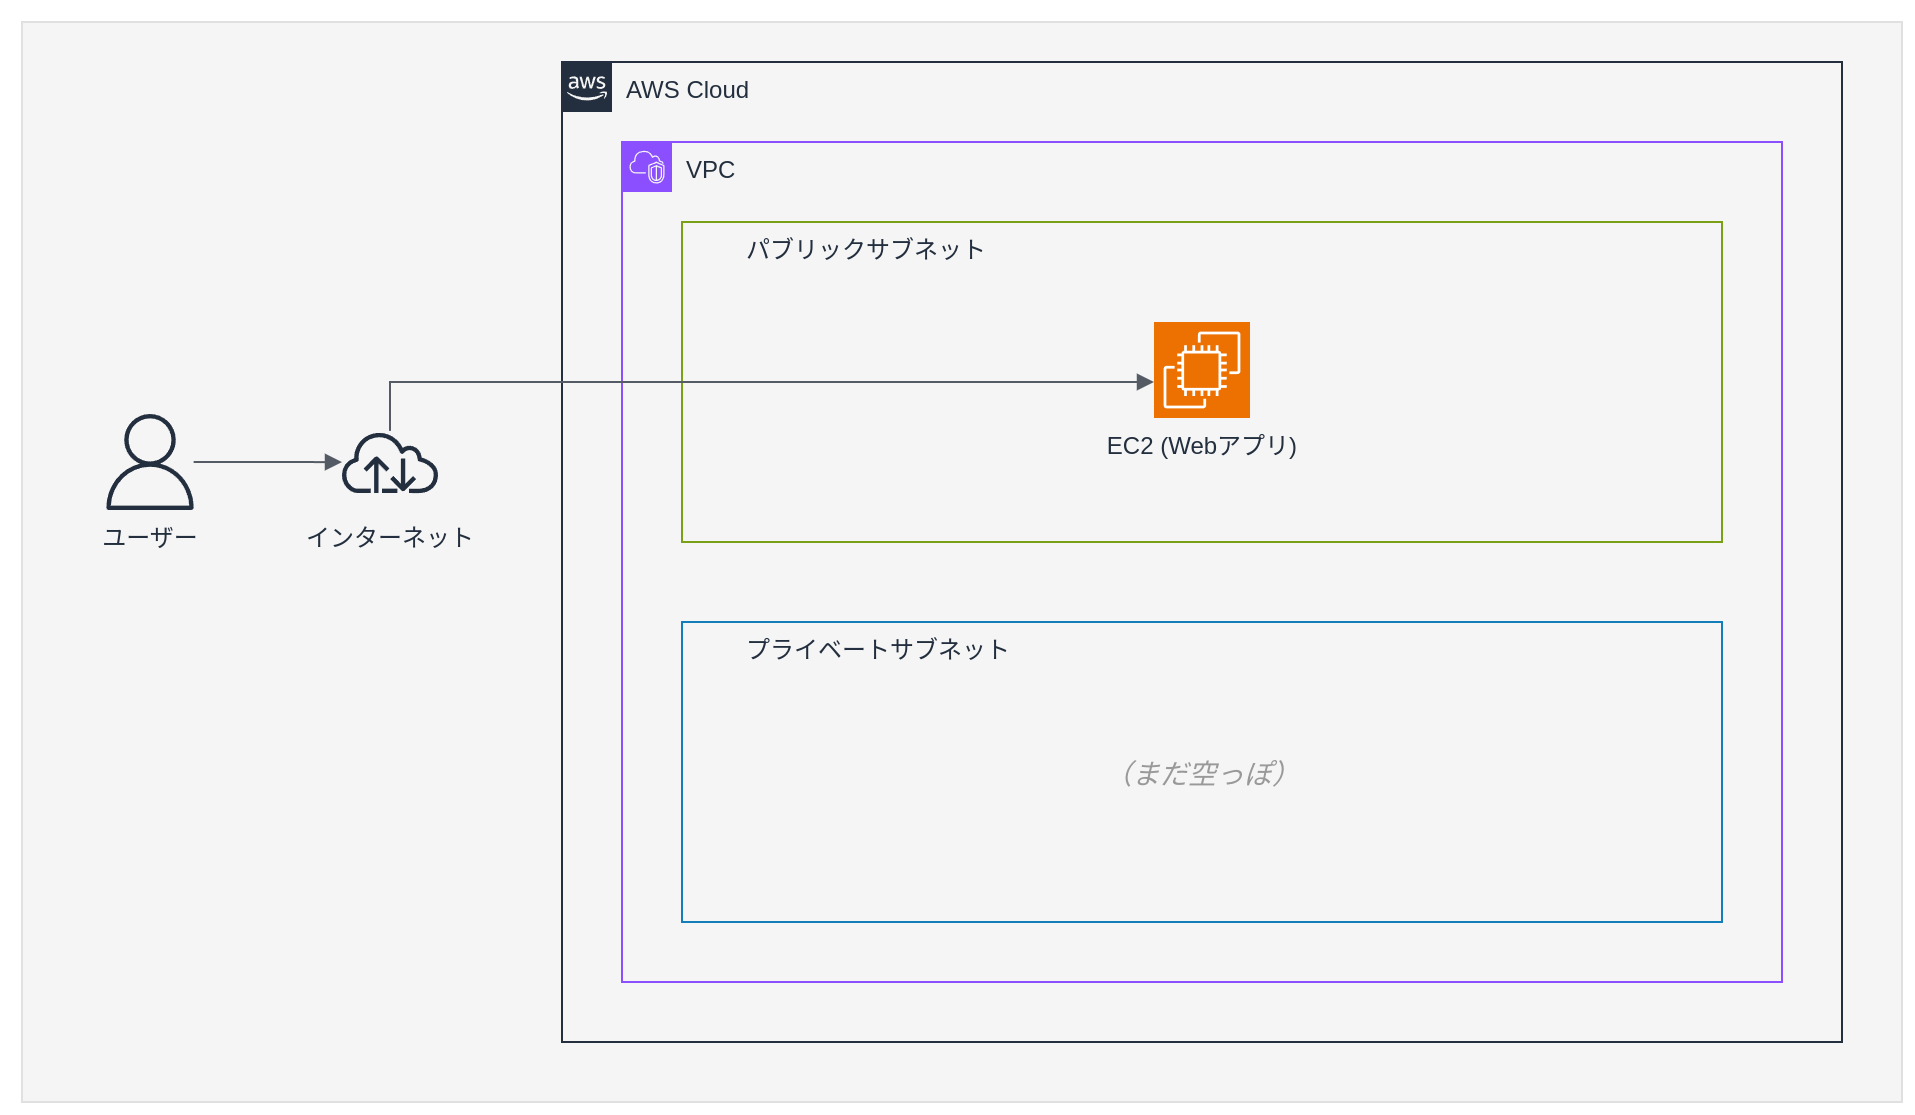1915x1115 pixels.
Task: Click the purple VPC container bottom border
Action: [1200, 981]
